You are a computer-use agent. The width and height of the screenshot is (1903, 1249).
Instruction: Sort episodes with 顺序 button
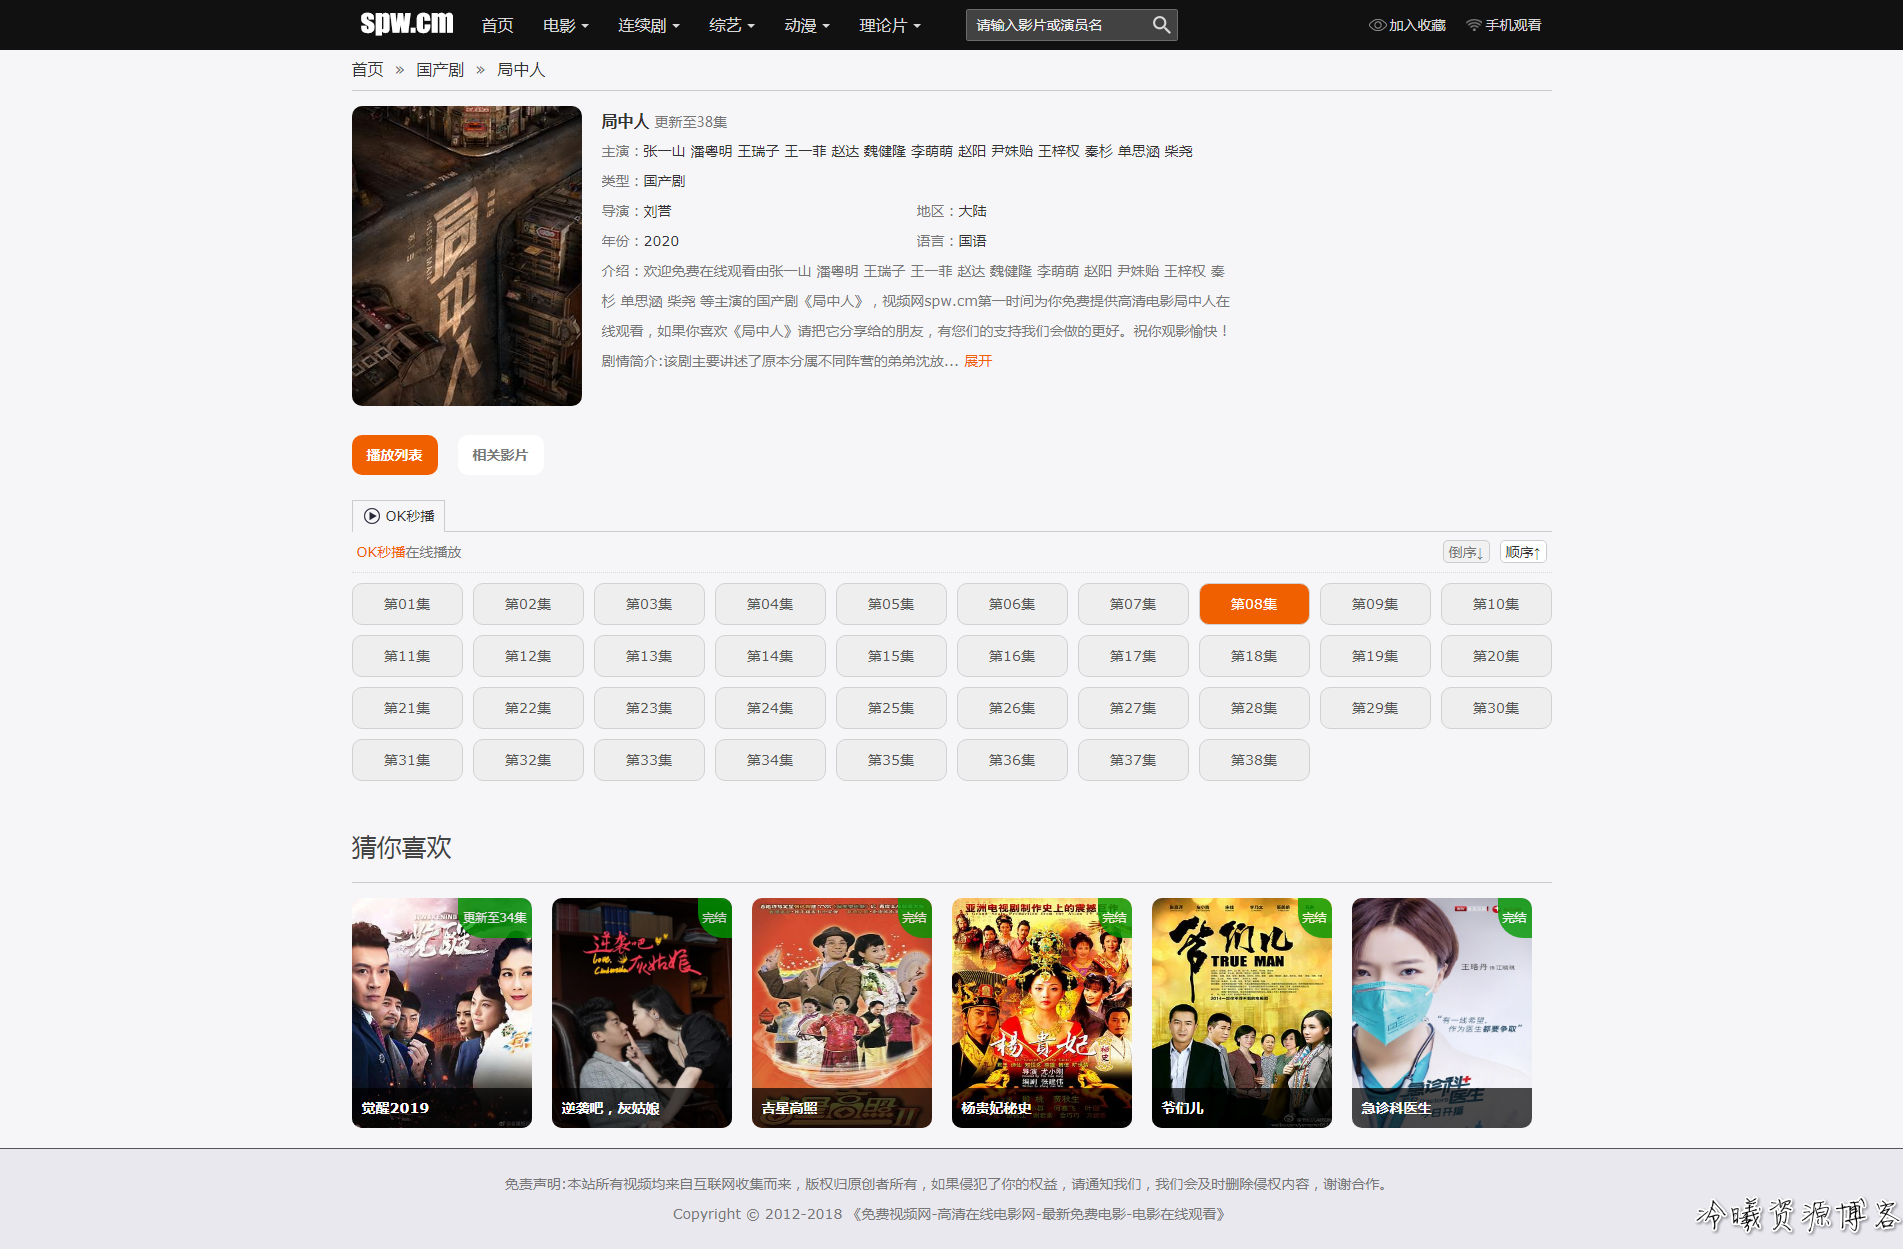1523,552
